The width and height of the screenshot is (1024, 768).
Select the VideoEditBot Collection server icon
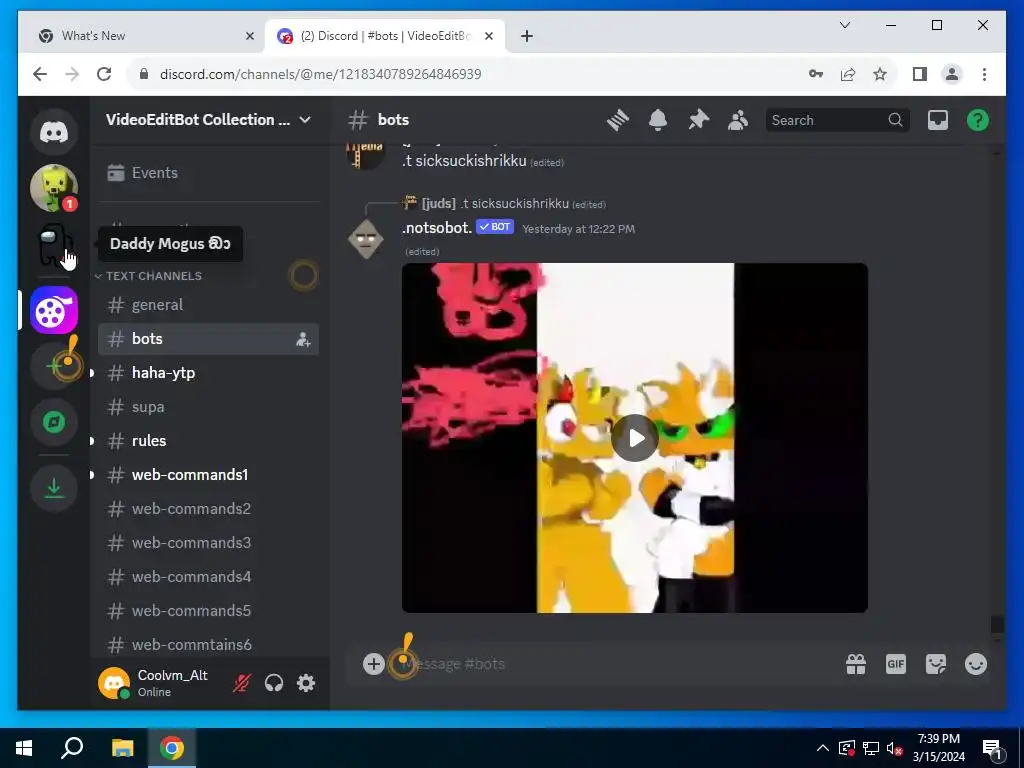pos(54,310)
